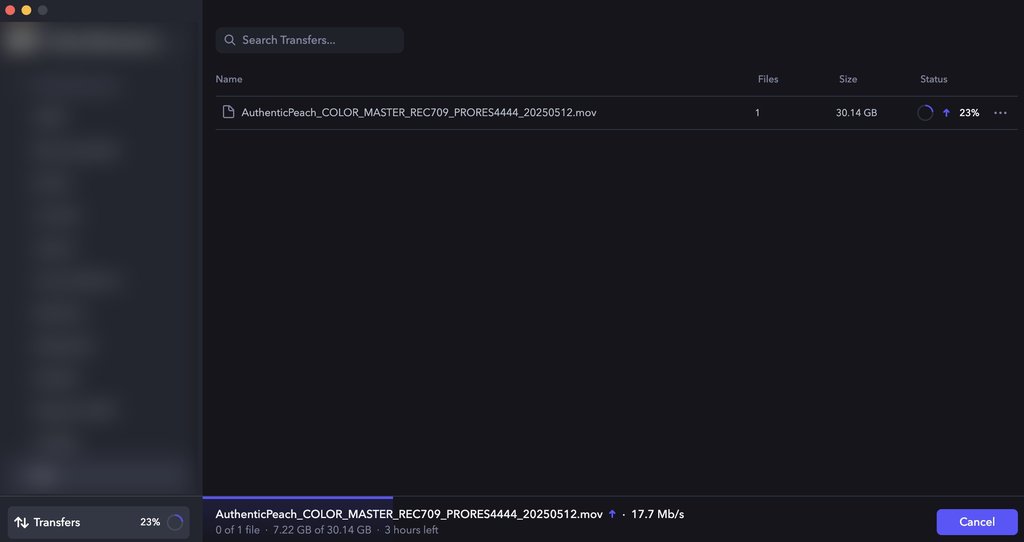Click the magnifier icon in search bar
This screenshot has width=1024, height=542.
pos(230,40)
